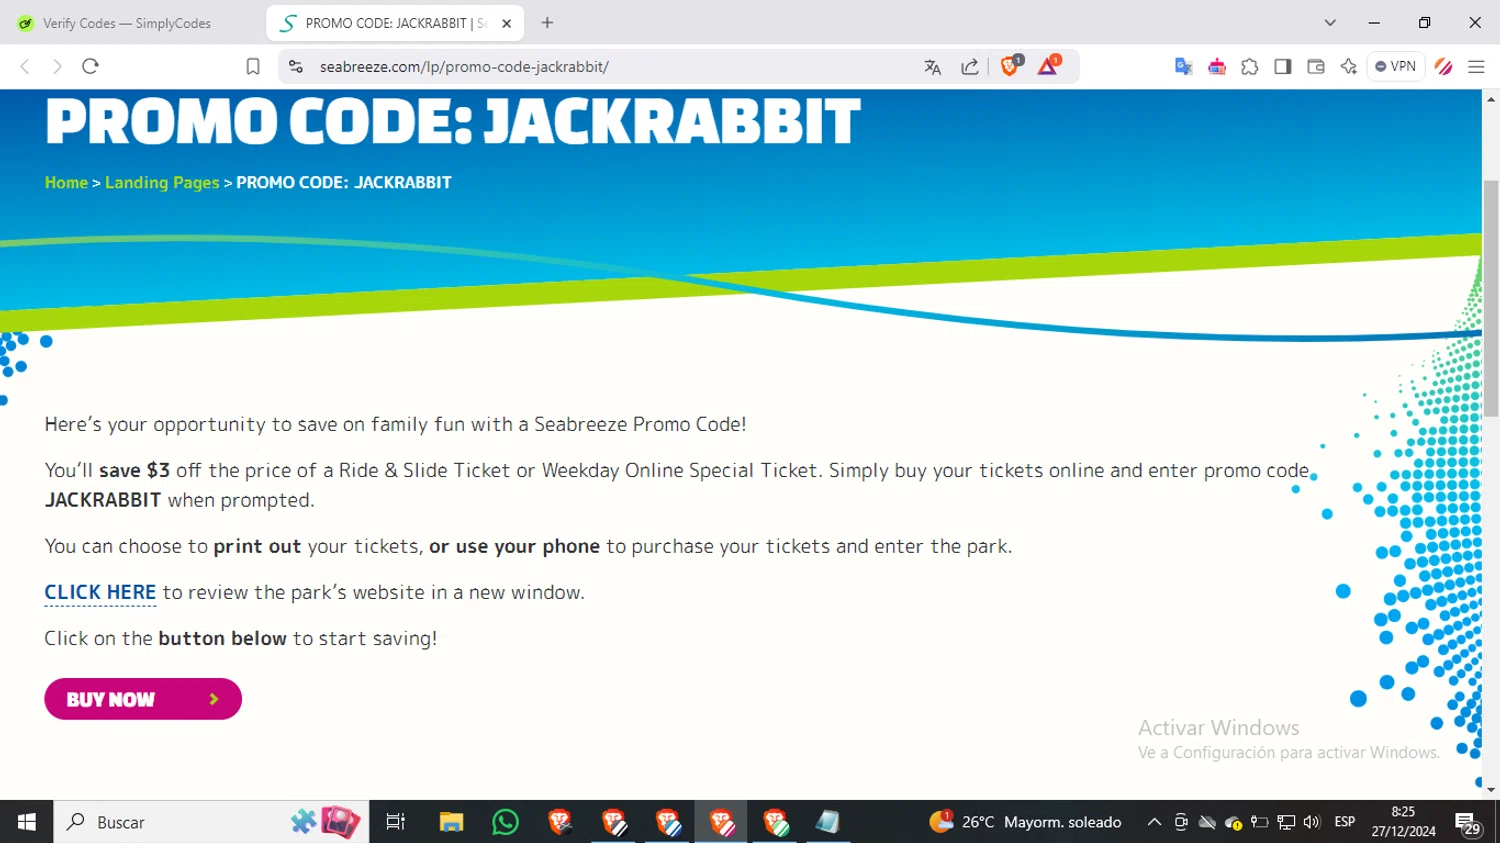Open the Brave Wallet icon
Image resolution: width=1500 pixels, height=843 pixels.
point(1316,67)
